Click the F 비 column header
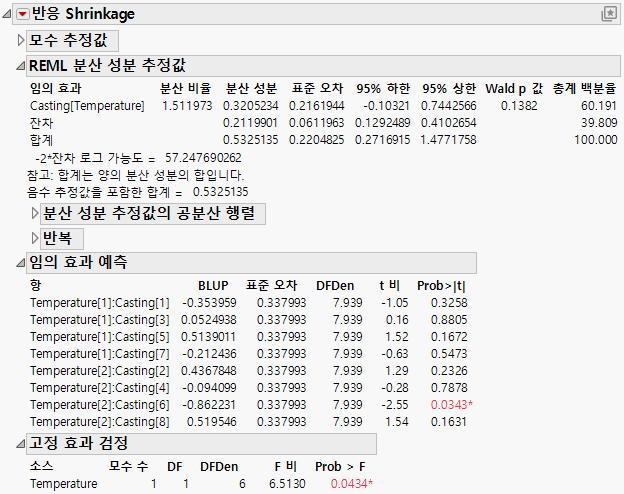 coord(285,467)
